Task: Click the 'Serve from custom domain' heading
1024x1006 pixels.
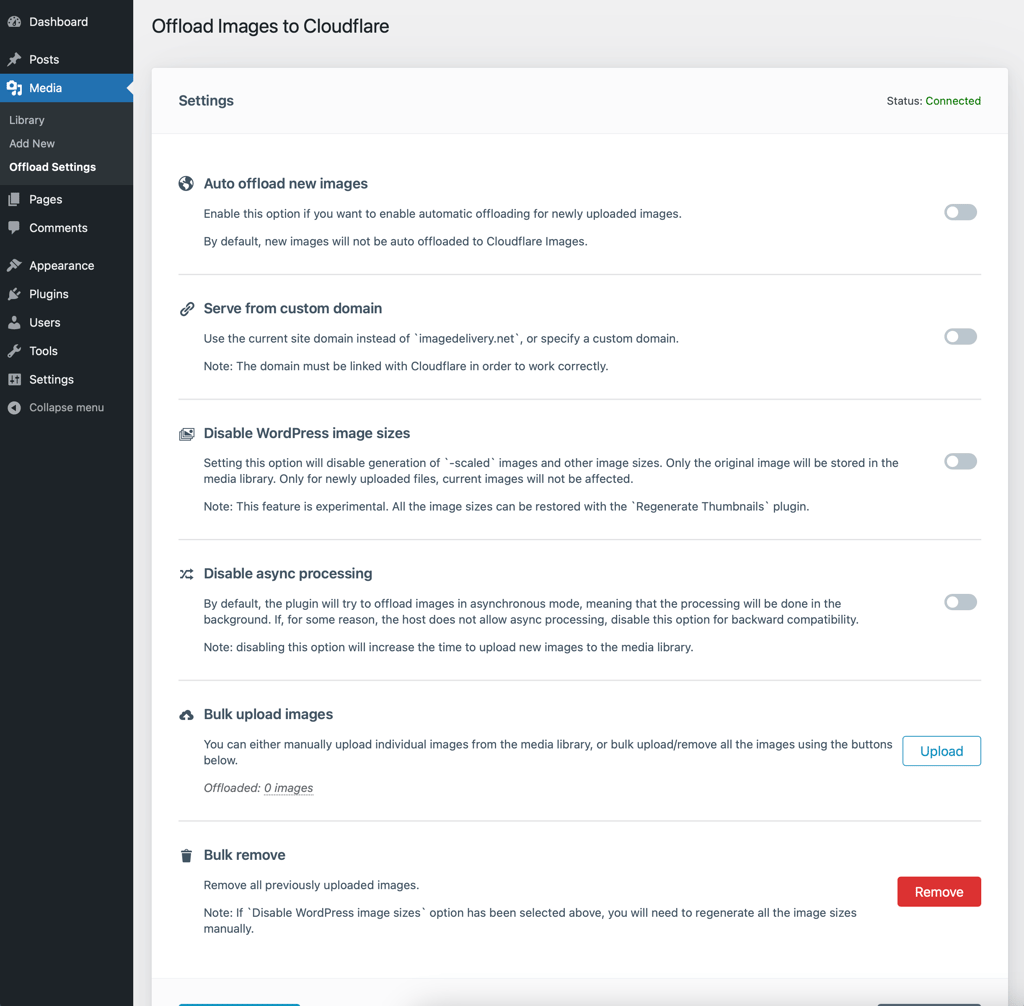Action: coord(293,308)
